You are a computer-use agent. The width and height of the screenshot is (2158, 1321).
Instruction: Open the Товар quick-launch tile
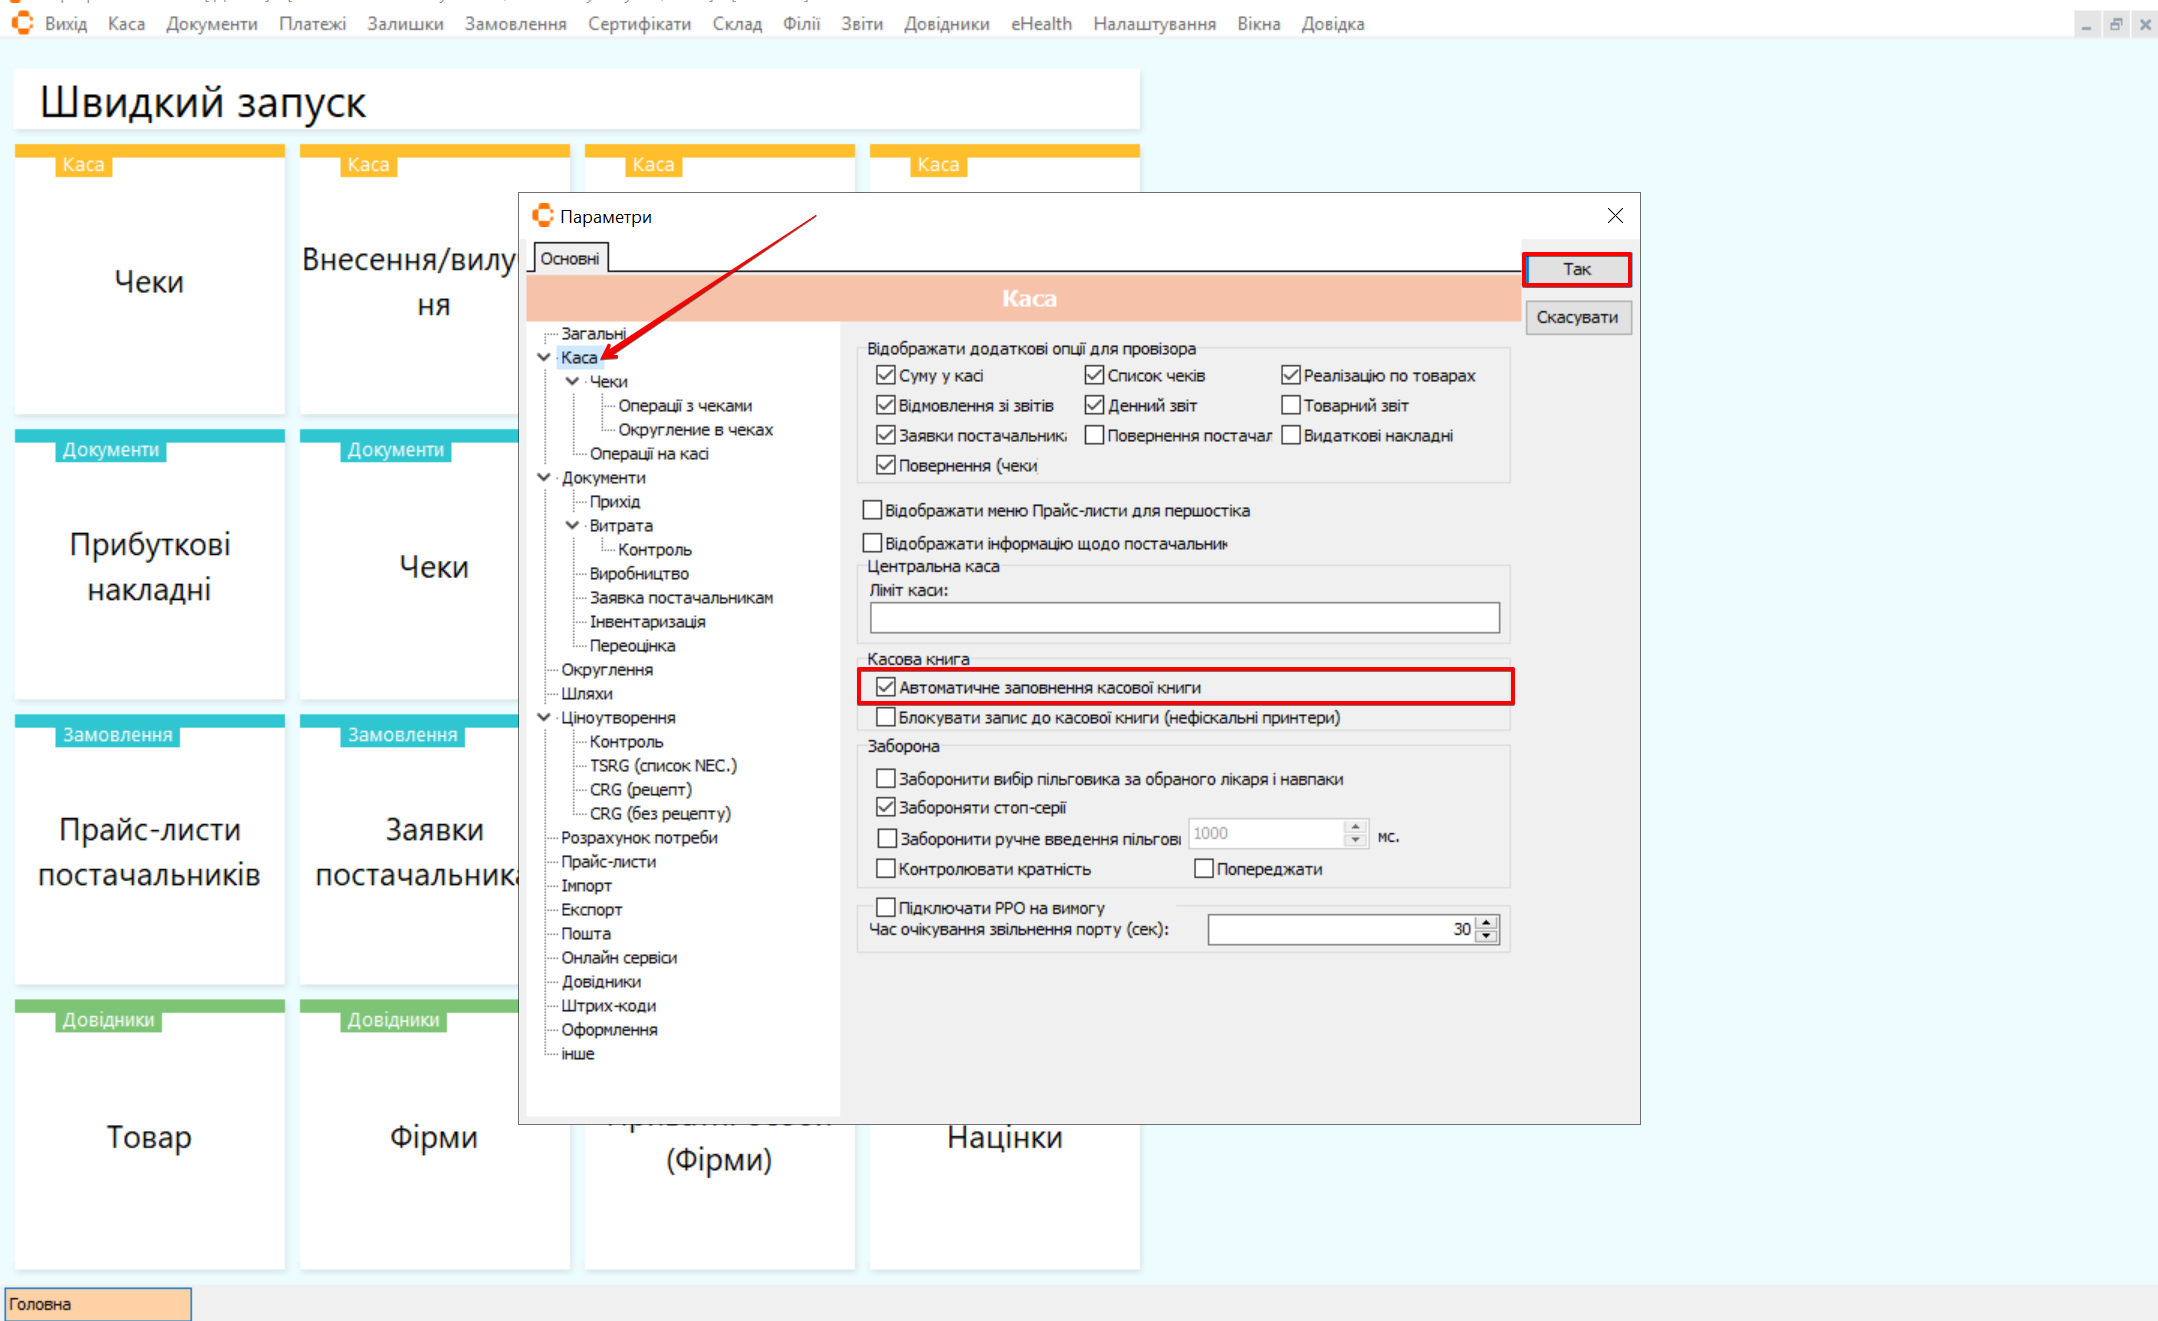(x=149, y=1136)
